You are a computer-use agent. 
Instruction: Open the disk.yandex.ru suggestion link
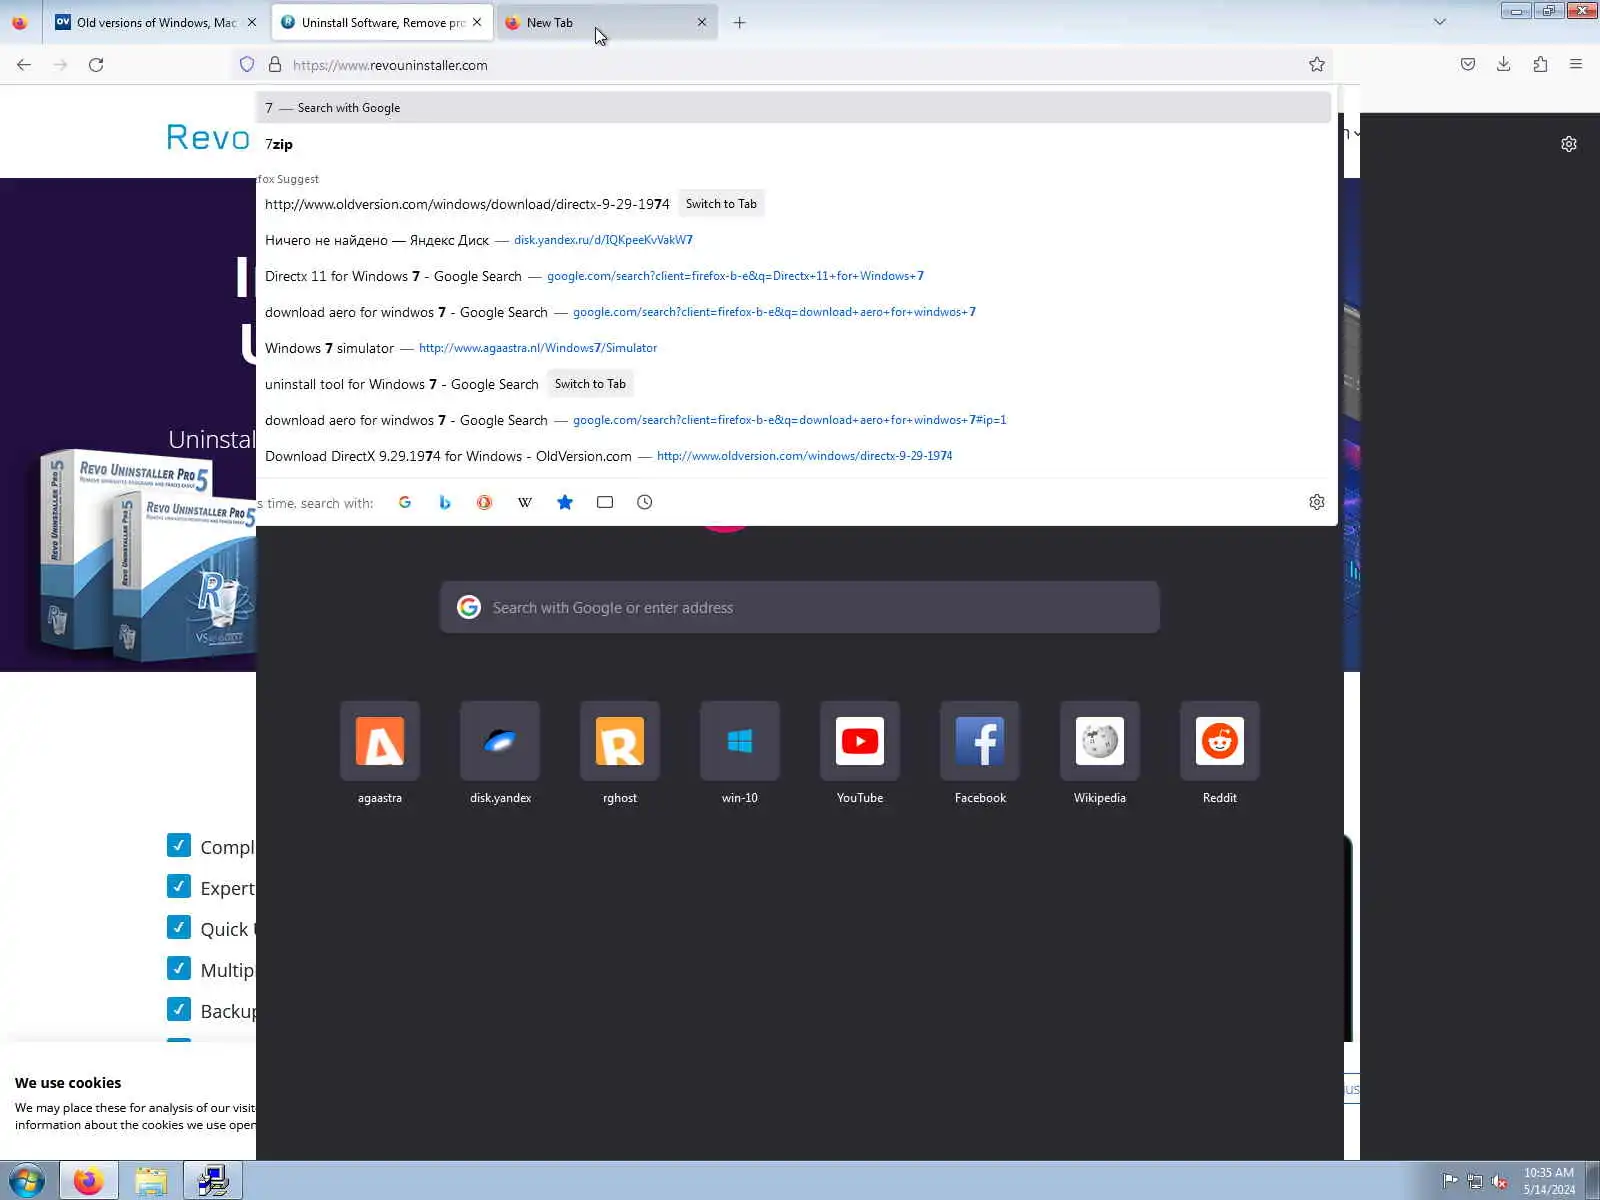click(603, 240)
